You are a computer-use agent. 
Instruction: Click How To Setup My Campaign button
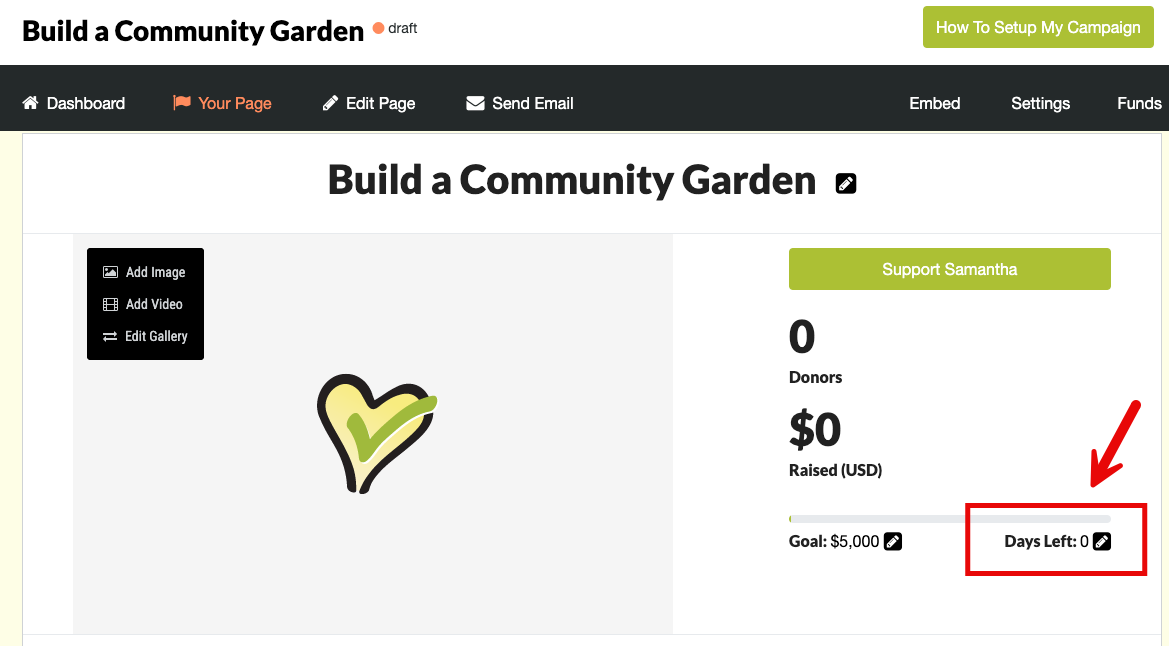coord(1038,28)
